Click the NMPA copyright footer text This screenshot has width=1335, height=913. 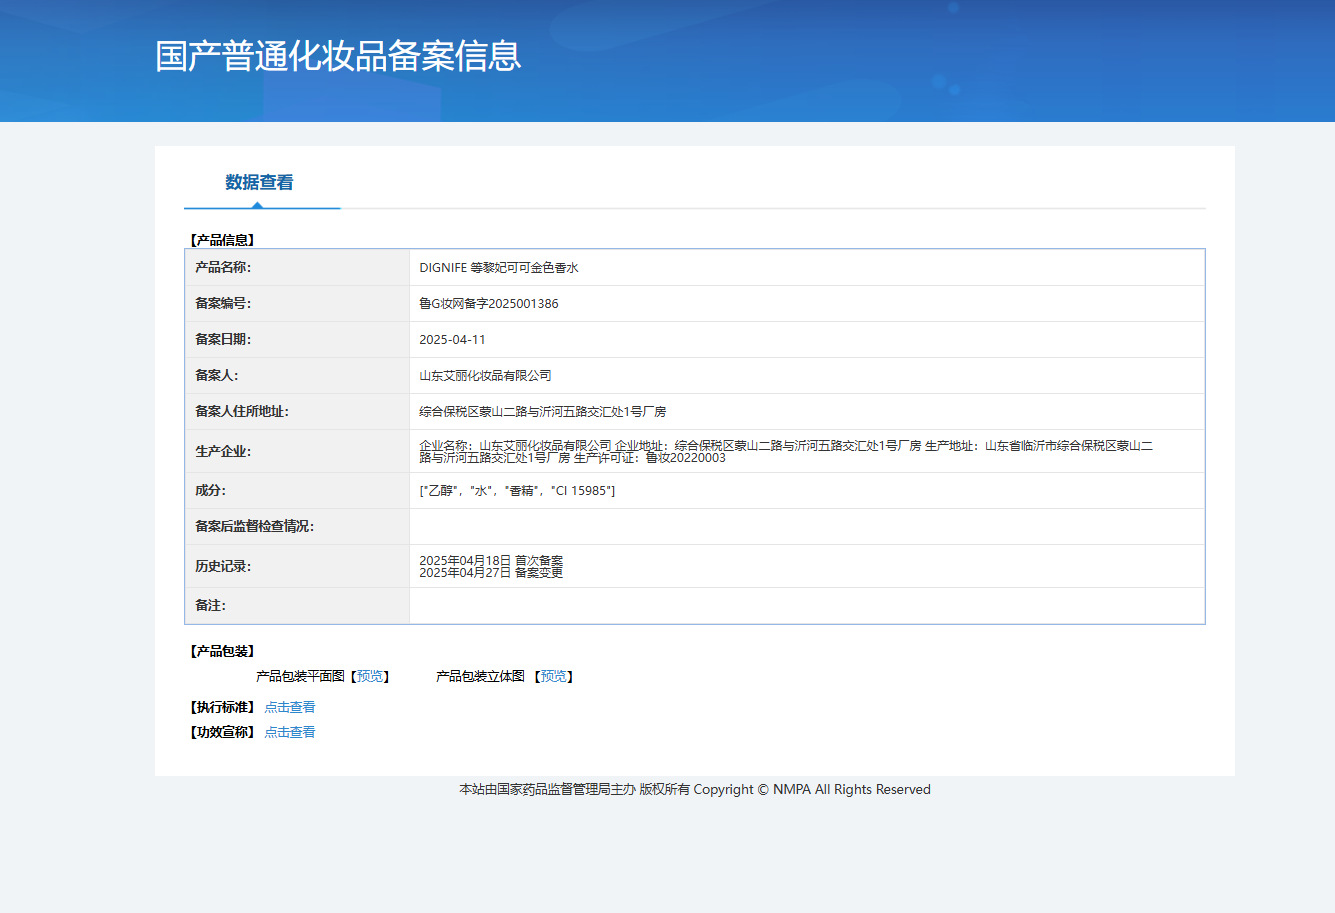pos(695,790)
